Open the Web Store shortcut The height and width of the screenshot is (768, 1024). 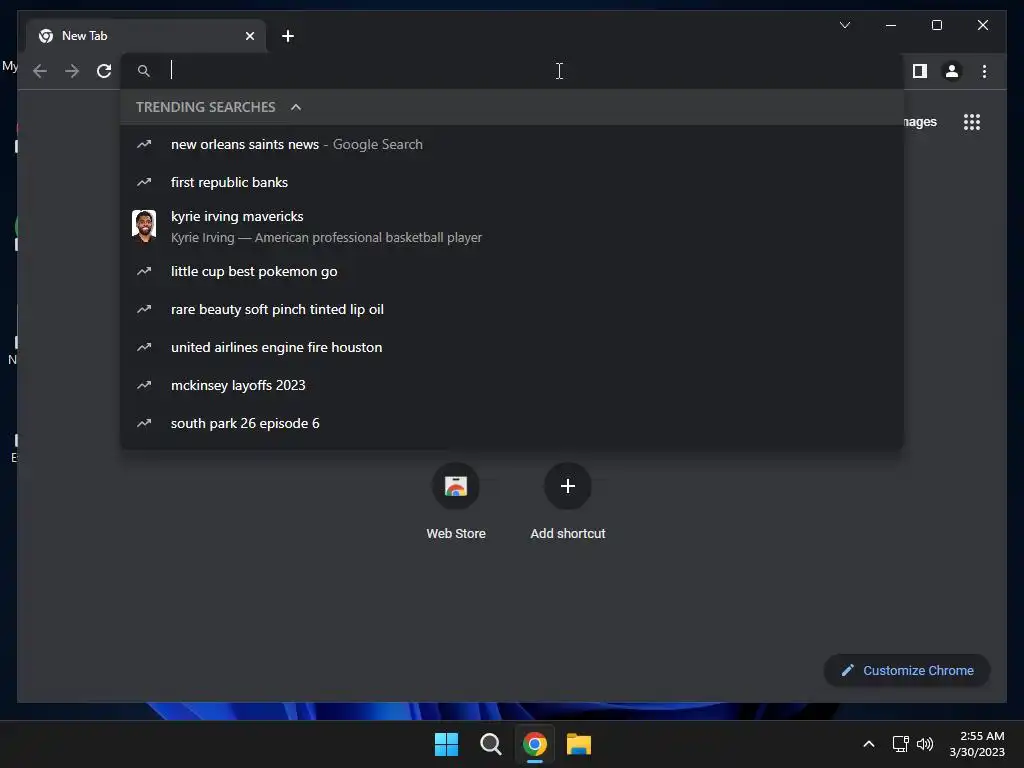coord(456,501)
